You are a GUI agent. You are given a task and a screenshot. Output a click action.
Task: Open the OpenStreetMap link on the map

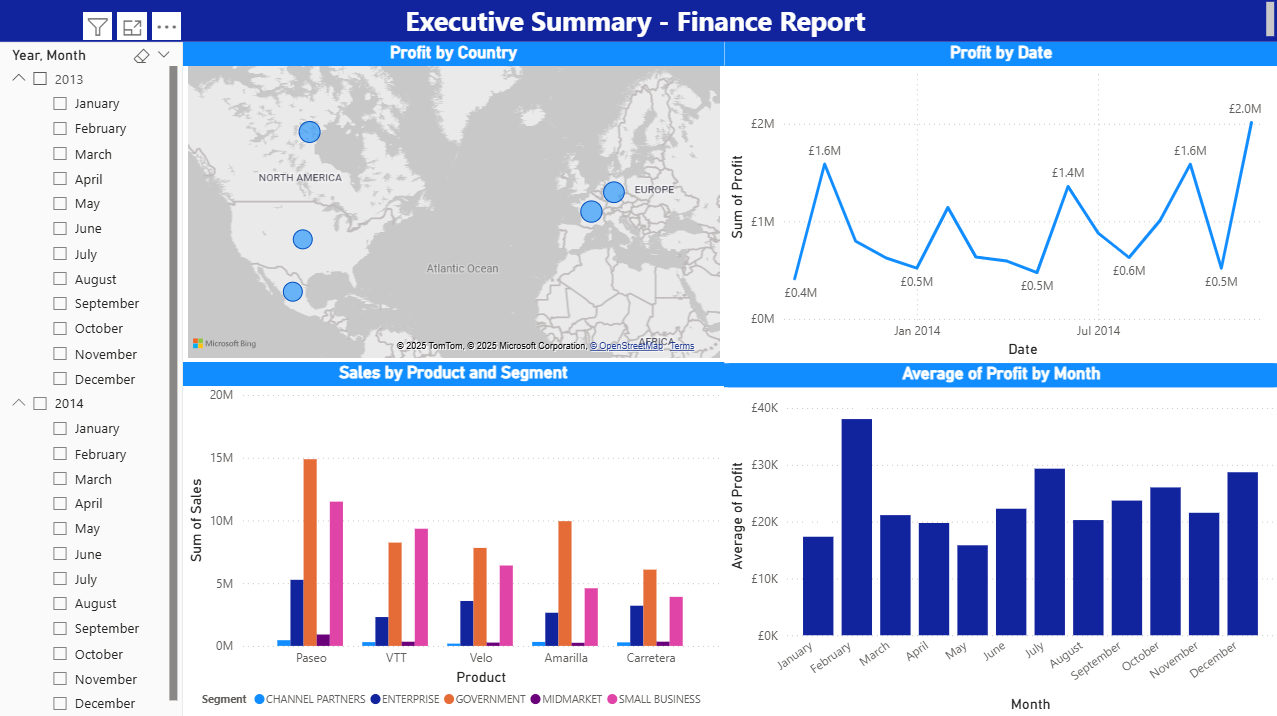(x=626, y=346)
